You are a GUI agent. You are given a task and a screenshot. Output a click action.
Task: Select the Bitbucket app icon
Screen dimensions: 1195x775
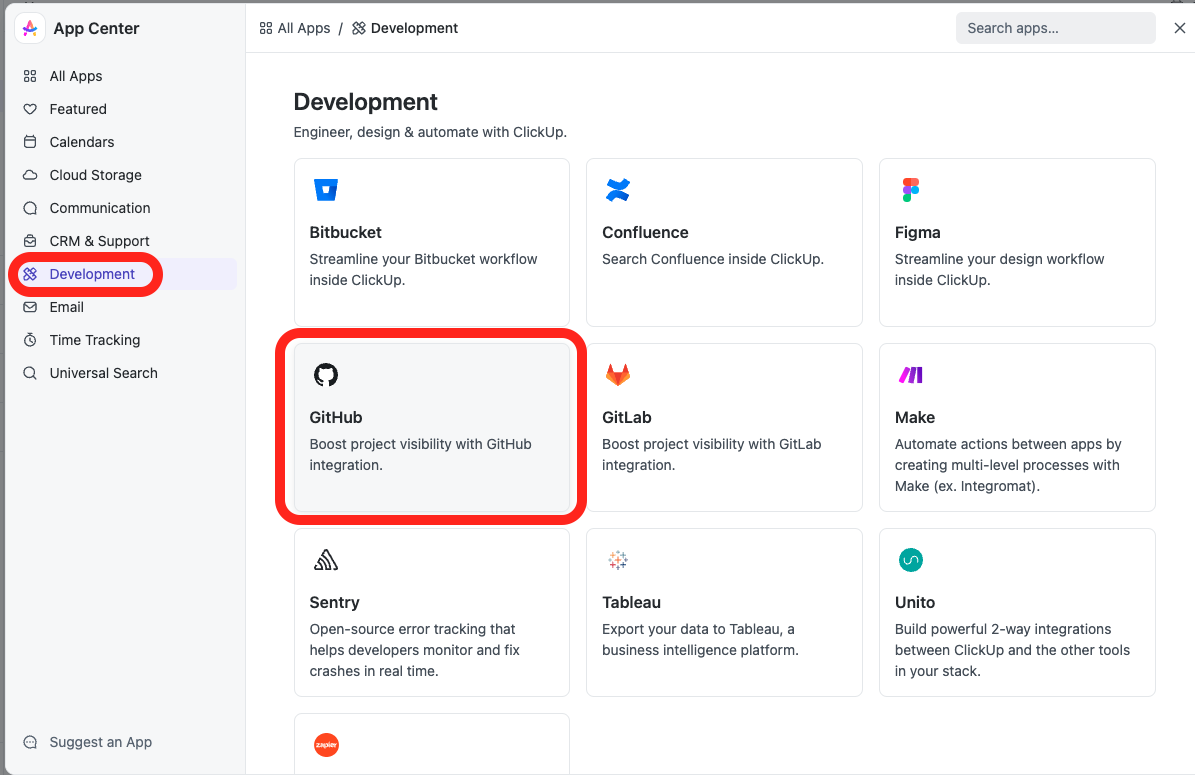click(x=325, y=190)
